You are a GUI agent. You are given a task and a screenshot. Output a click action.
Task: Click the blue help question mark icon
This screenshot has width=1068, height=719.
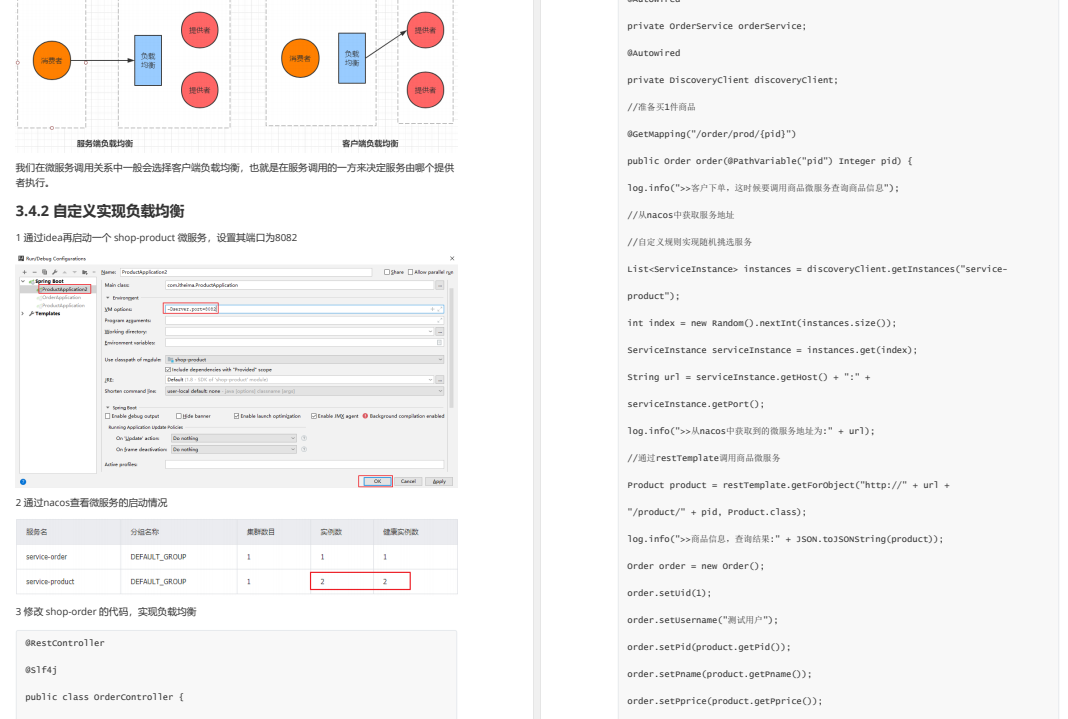click(x=23, y=481)
